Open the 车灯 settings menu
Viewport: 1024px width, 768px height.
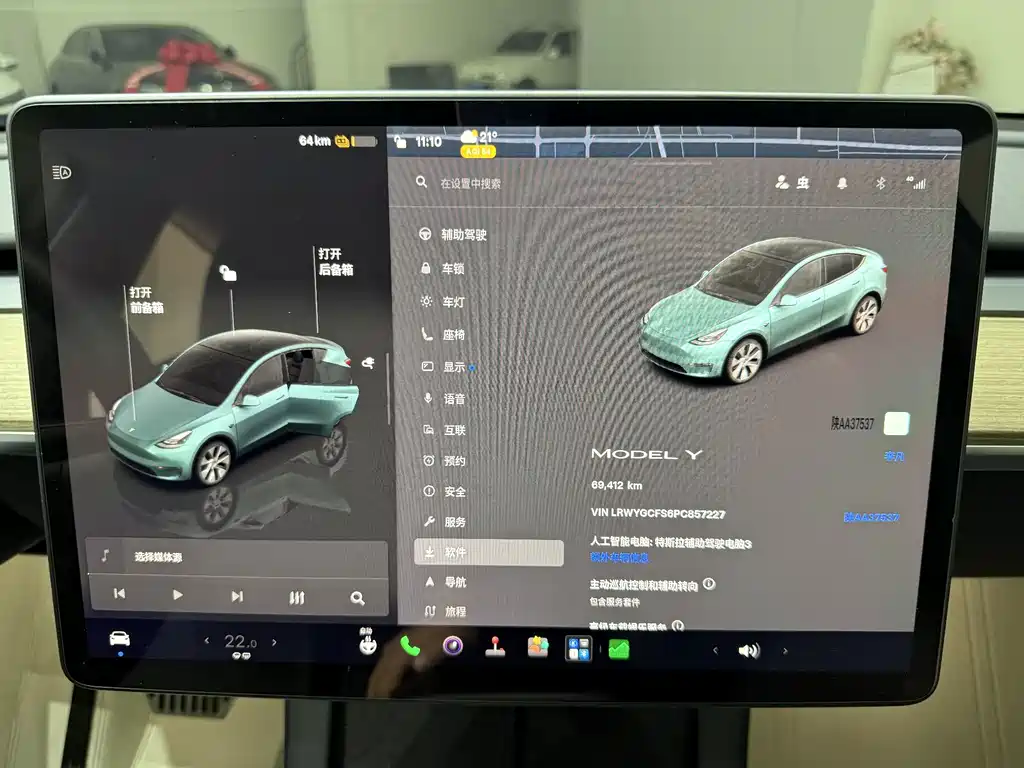tap(443, 302)
